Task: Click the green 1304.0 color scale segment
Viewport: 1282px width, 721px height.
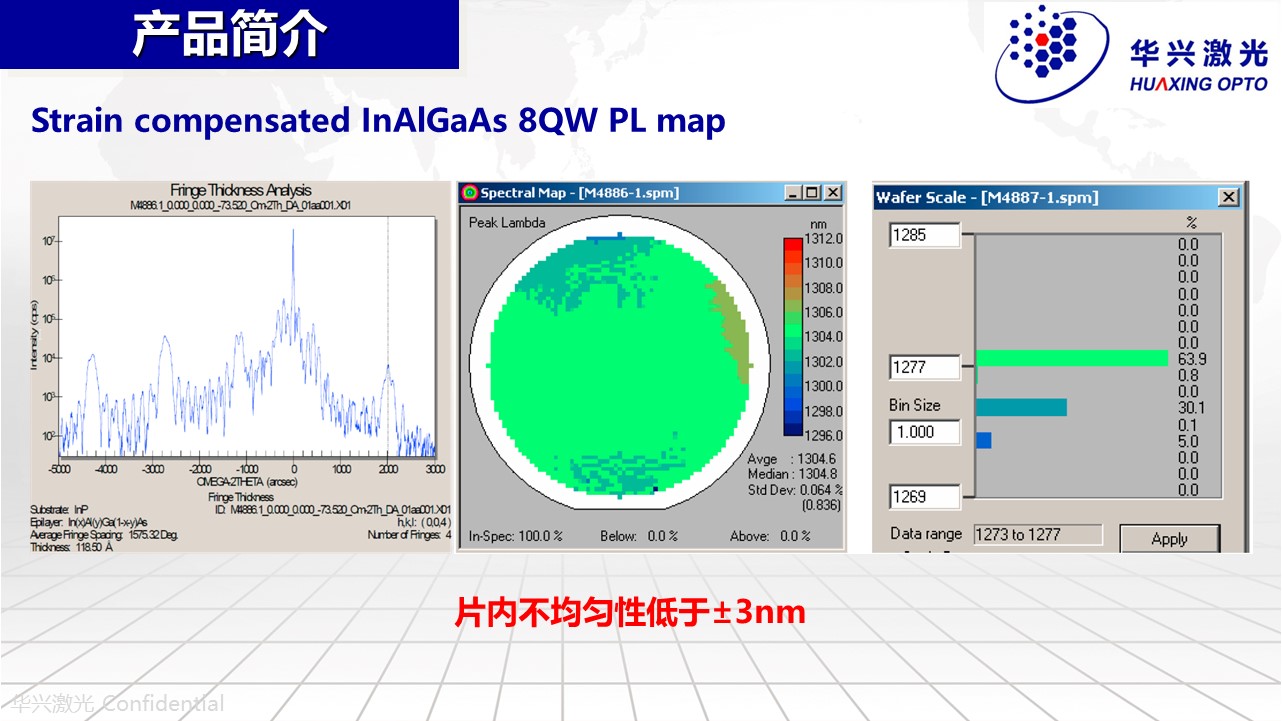Action: coord(792,331)
